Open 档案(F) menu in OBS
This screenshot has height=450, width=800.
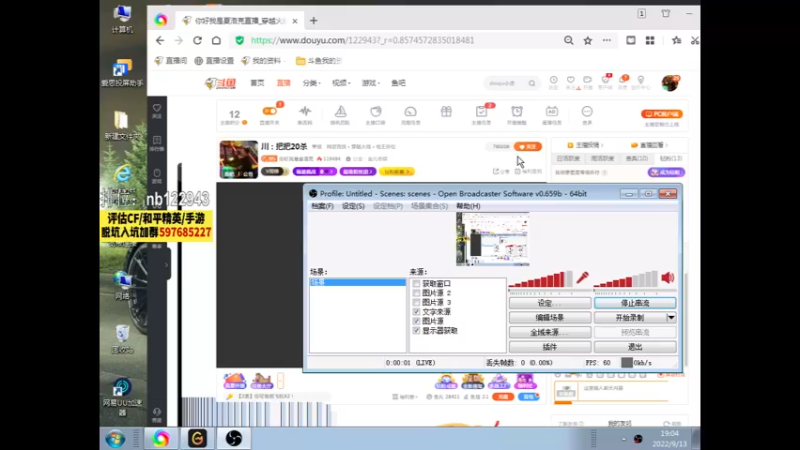coord(322,206)
